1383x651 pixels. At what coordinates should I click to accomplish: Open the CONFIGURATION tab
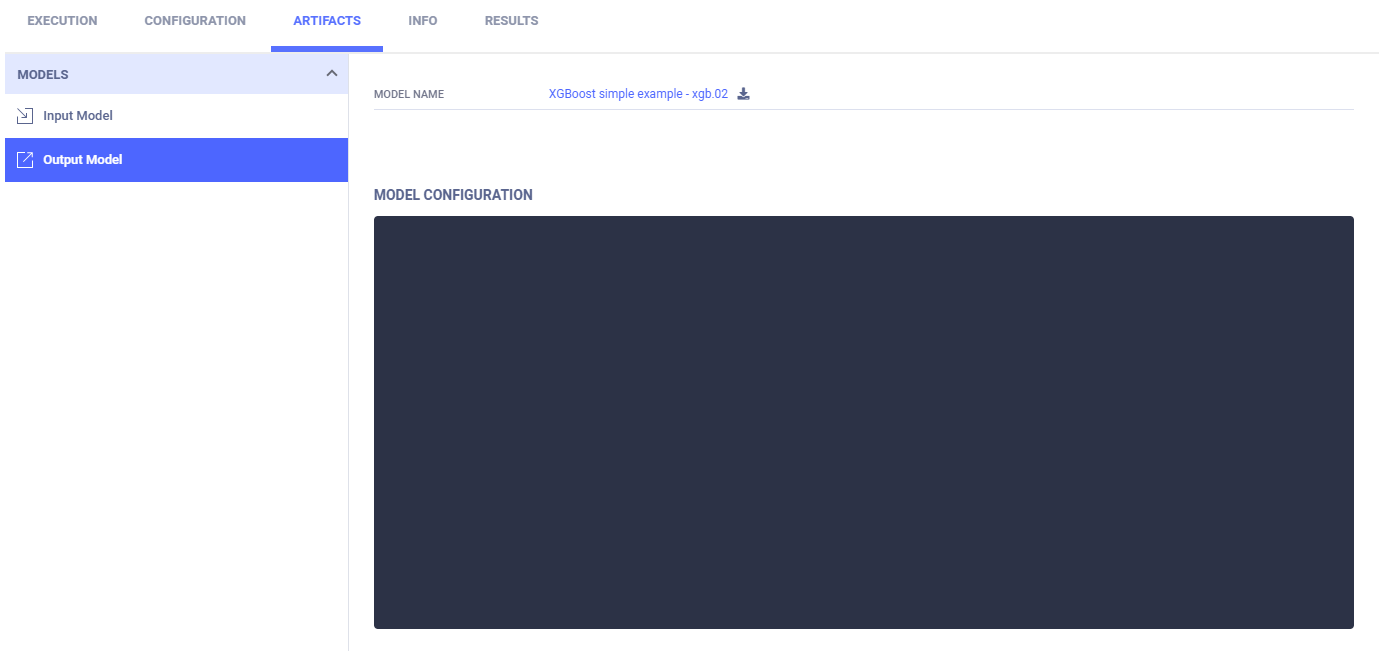[195, 21]
